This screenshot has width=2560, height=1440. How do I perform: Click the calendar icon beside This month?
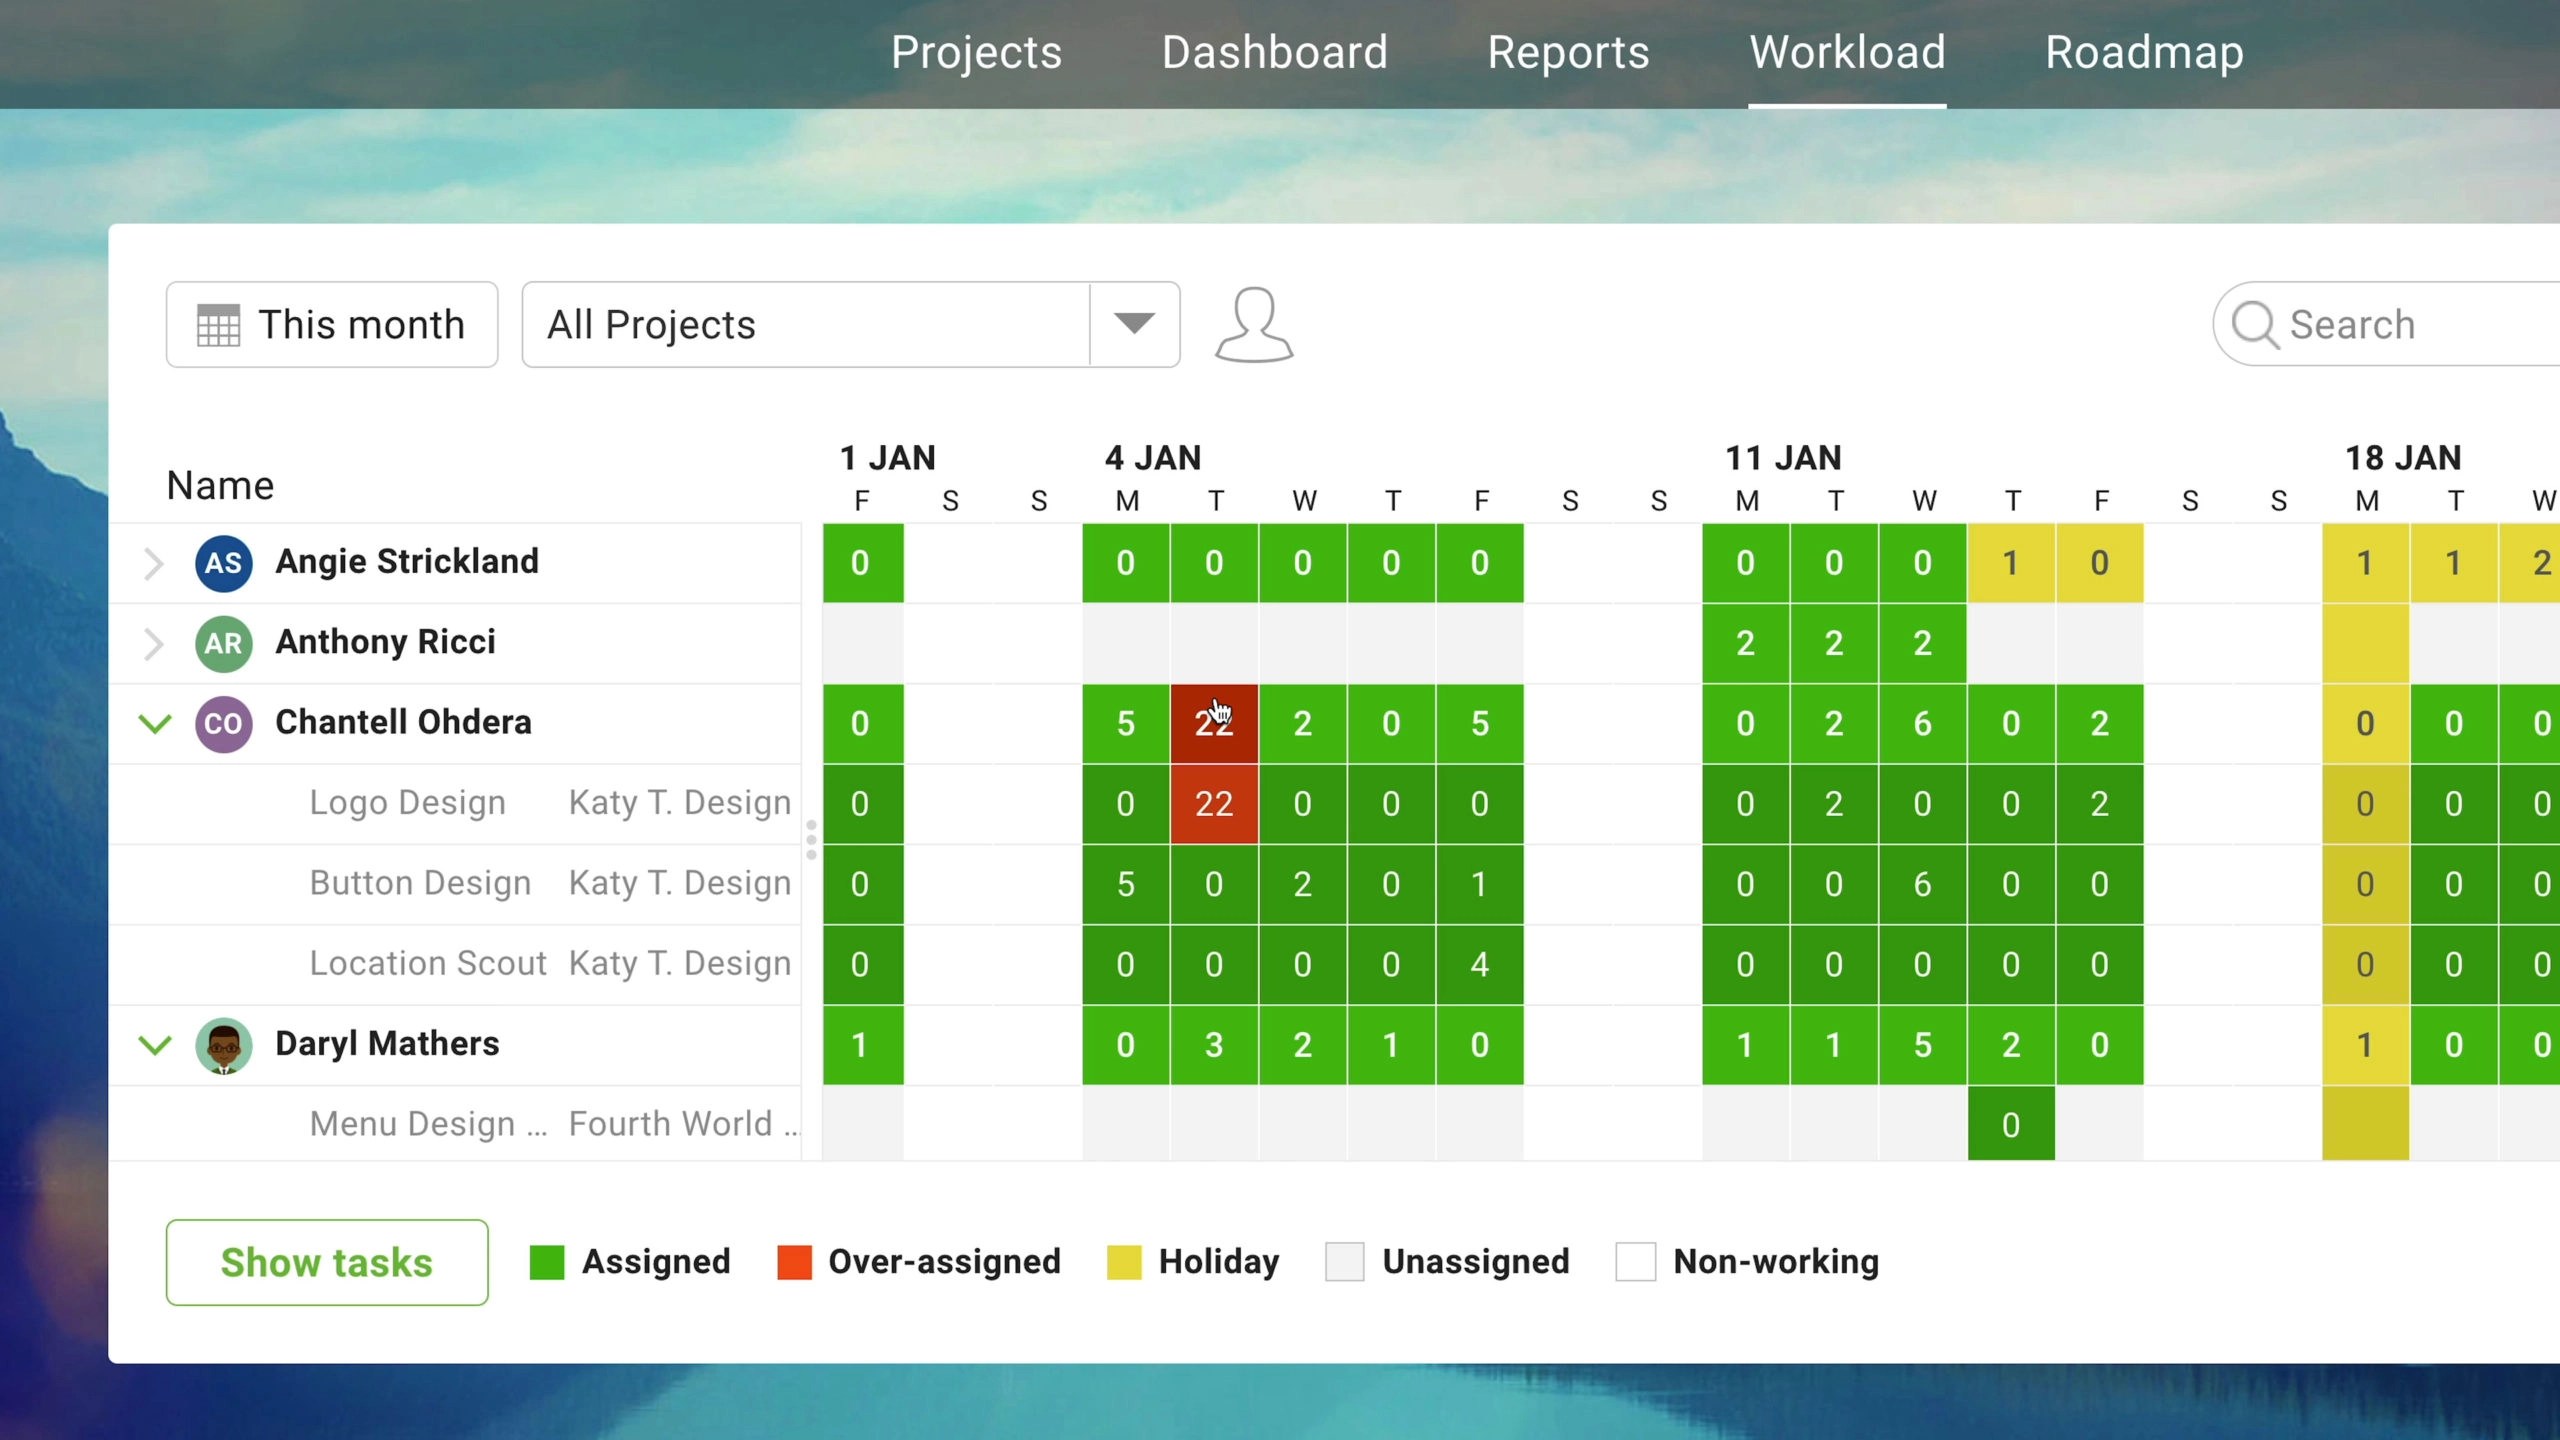coord(218,324)
